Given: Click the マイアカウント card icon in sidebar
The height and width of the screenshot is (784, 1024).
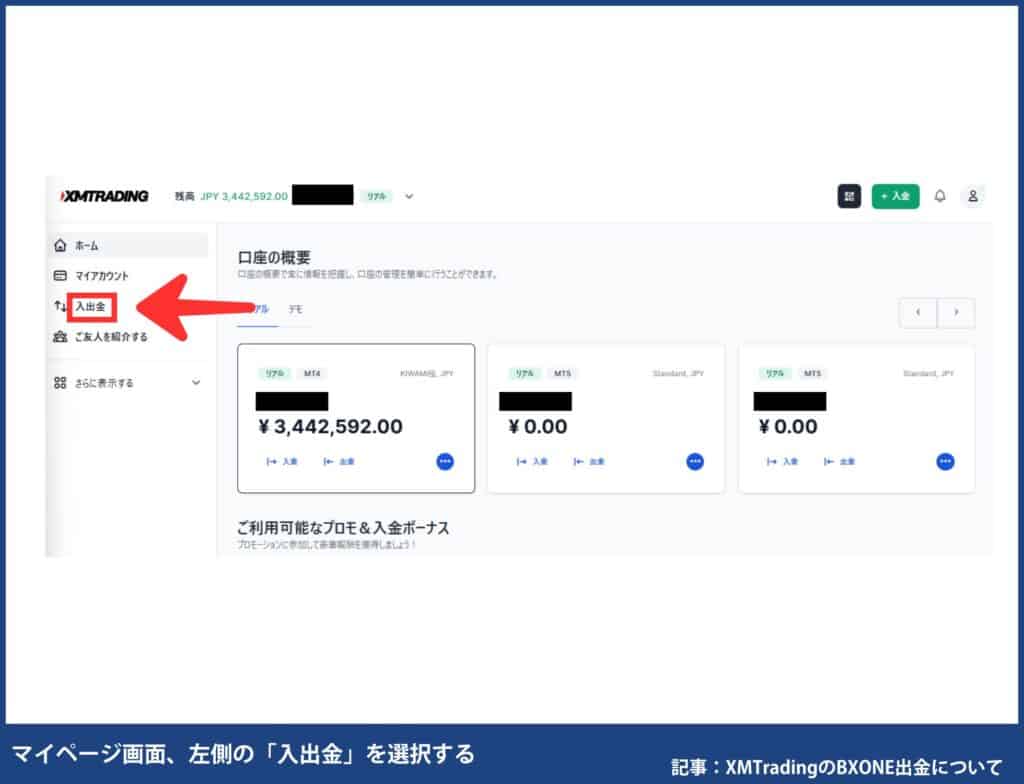Looking at the screenshot, I should coord(61,275).
